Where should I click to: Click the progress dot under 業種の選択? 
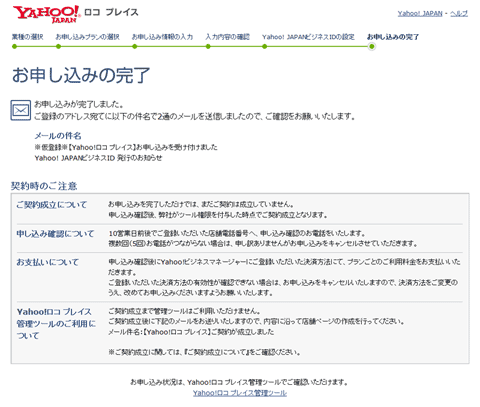tap(14, 47)
